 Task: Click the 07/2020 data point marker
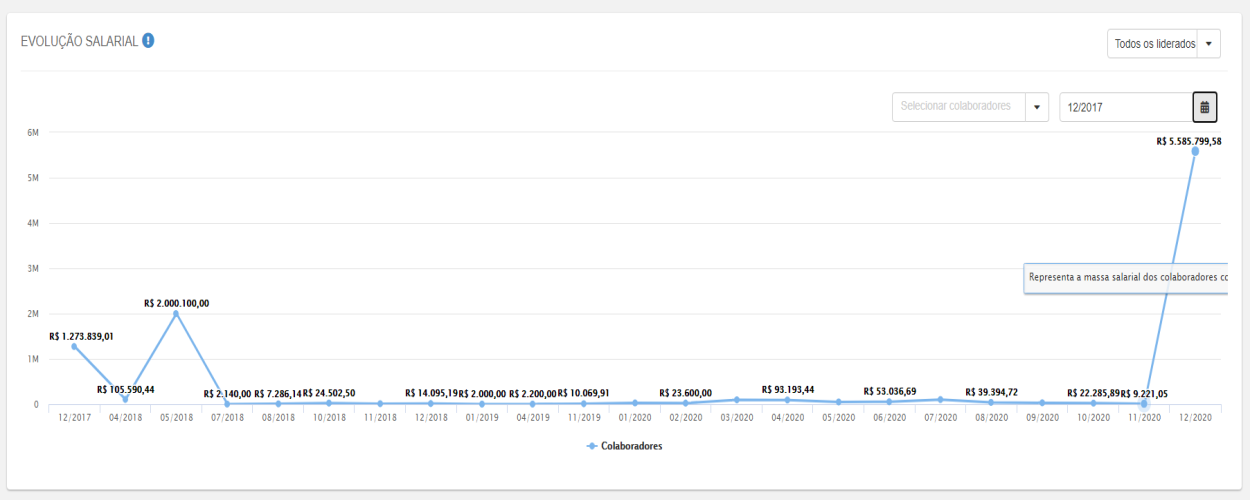(x=940, y=400)
